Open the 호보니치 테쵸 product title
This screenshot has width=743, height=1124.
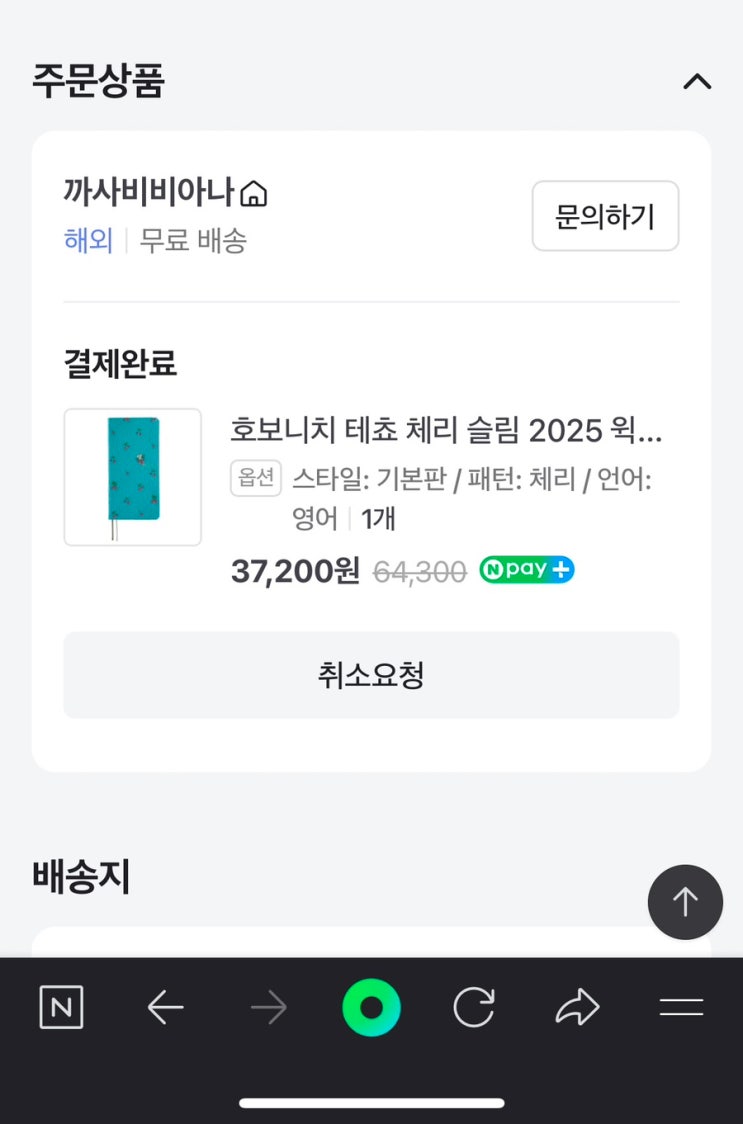click(x=446, y=430)
